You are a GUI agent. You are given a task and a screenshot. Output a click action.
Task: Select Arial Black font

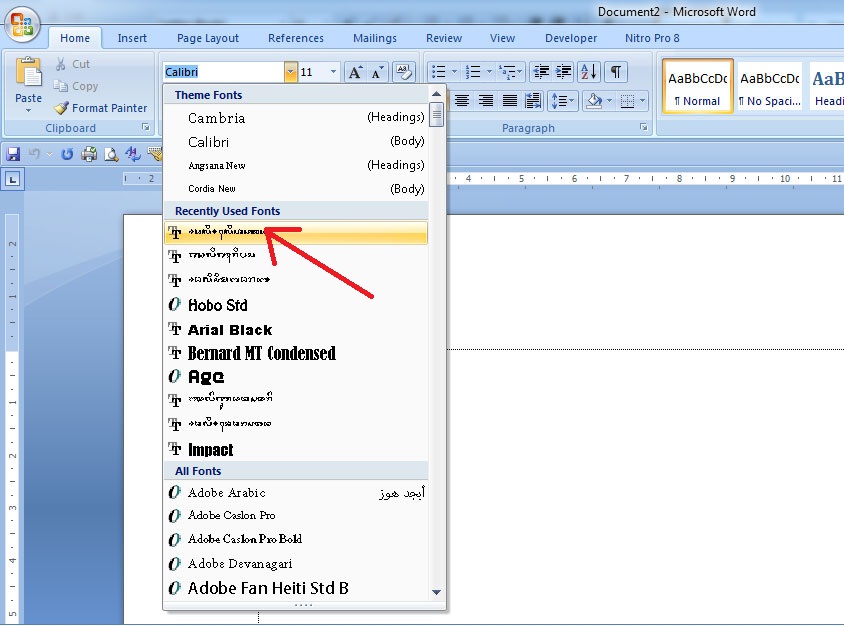click(296, 329)
